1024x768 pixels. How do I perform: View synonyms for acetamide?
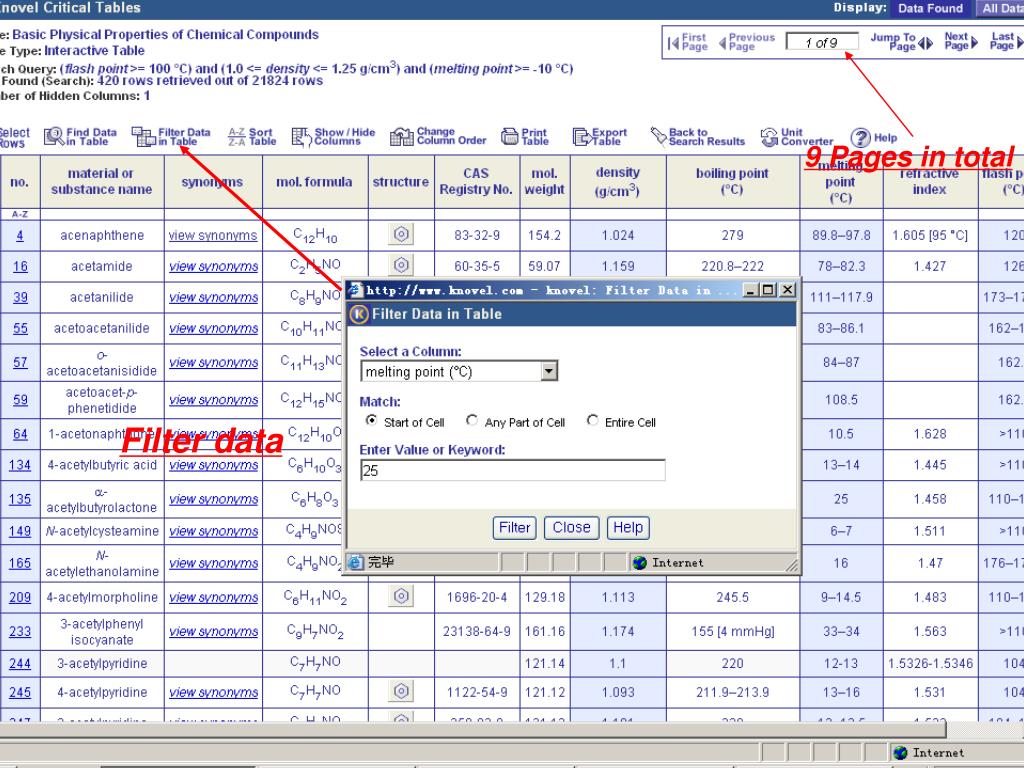pos(214,266)
